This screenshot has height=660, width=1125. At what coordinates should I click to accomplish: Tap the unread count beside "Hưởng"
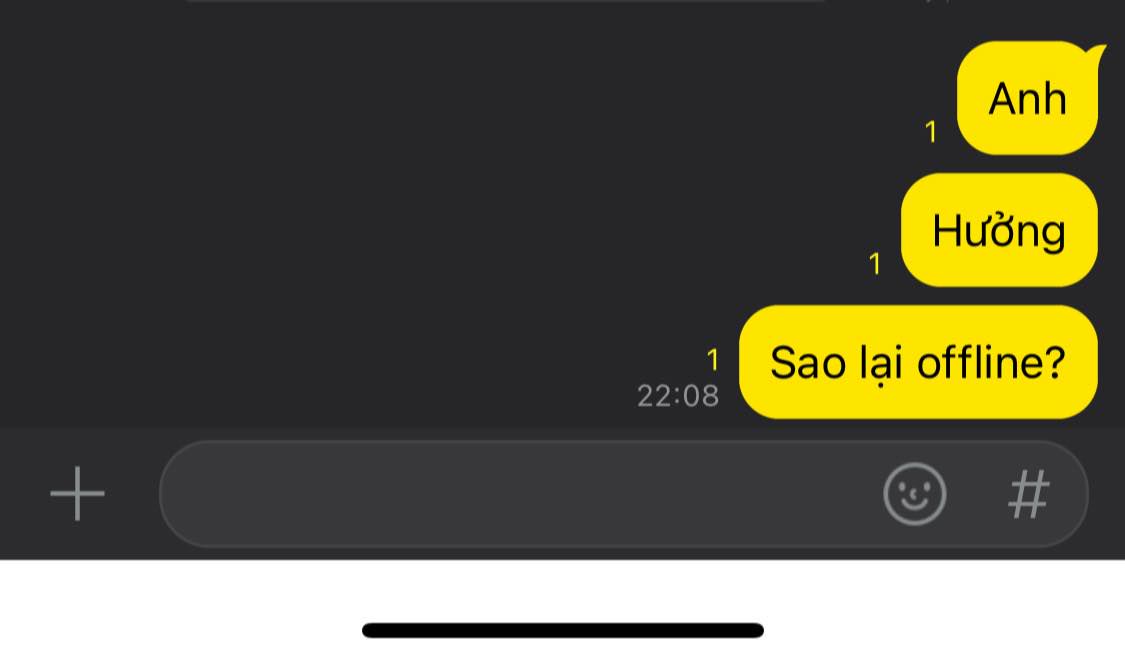click(x=875, y=264)
